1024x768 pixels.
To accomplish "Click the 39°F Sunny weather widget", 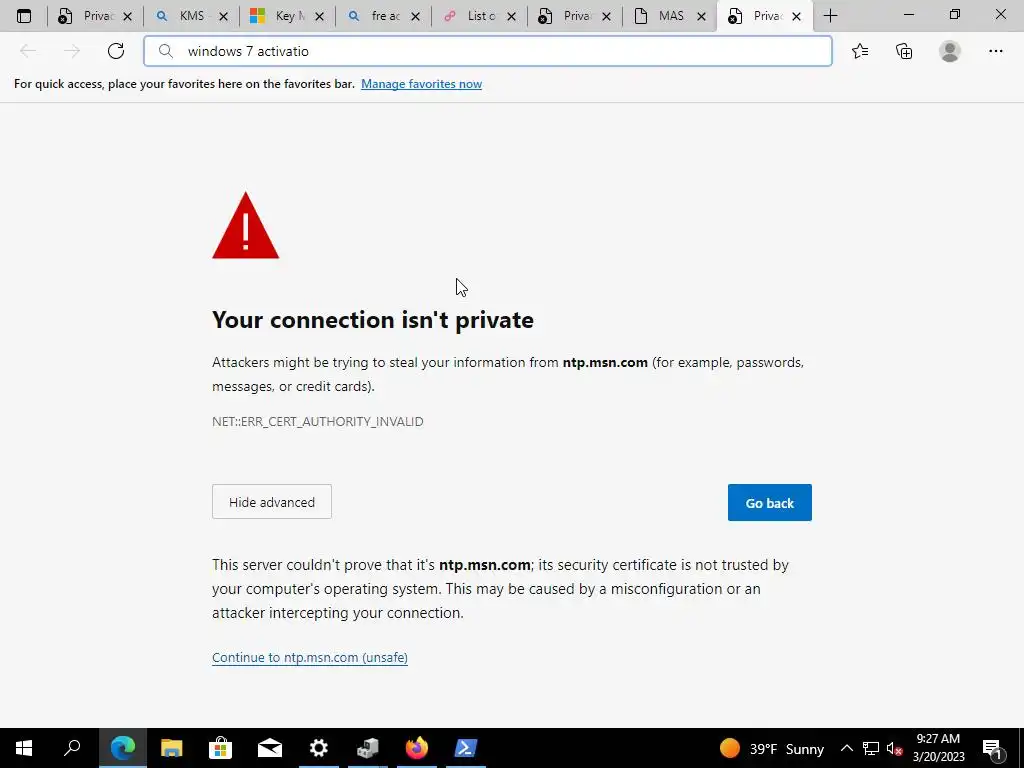I will tap(771, 748).
